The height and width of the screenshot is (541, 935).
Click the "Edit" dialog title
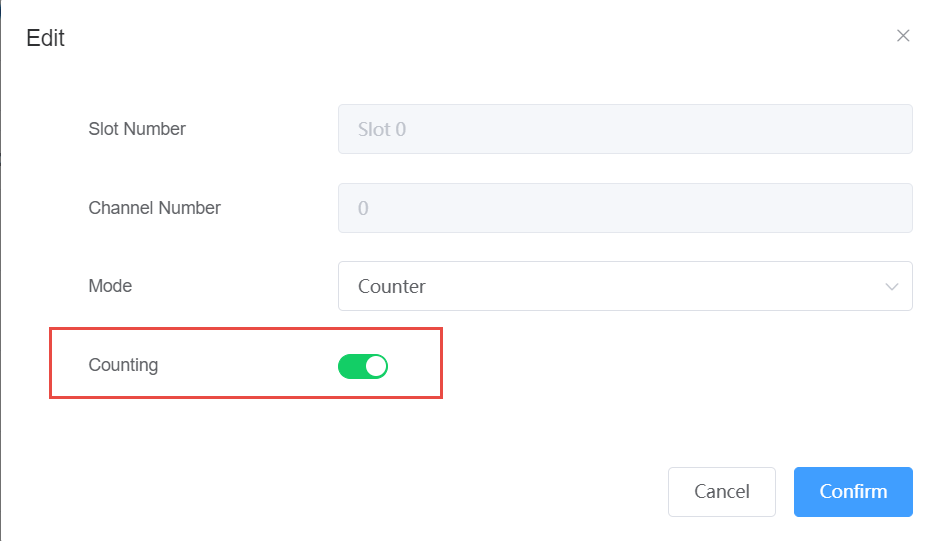(45, 38)
